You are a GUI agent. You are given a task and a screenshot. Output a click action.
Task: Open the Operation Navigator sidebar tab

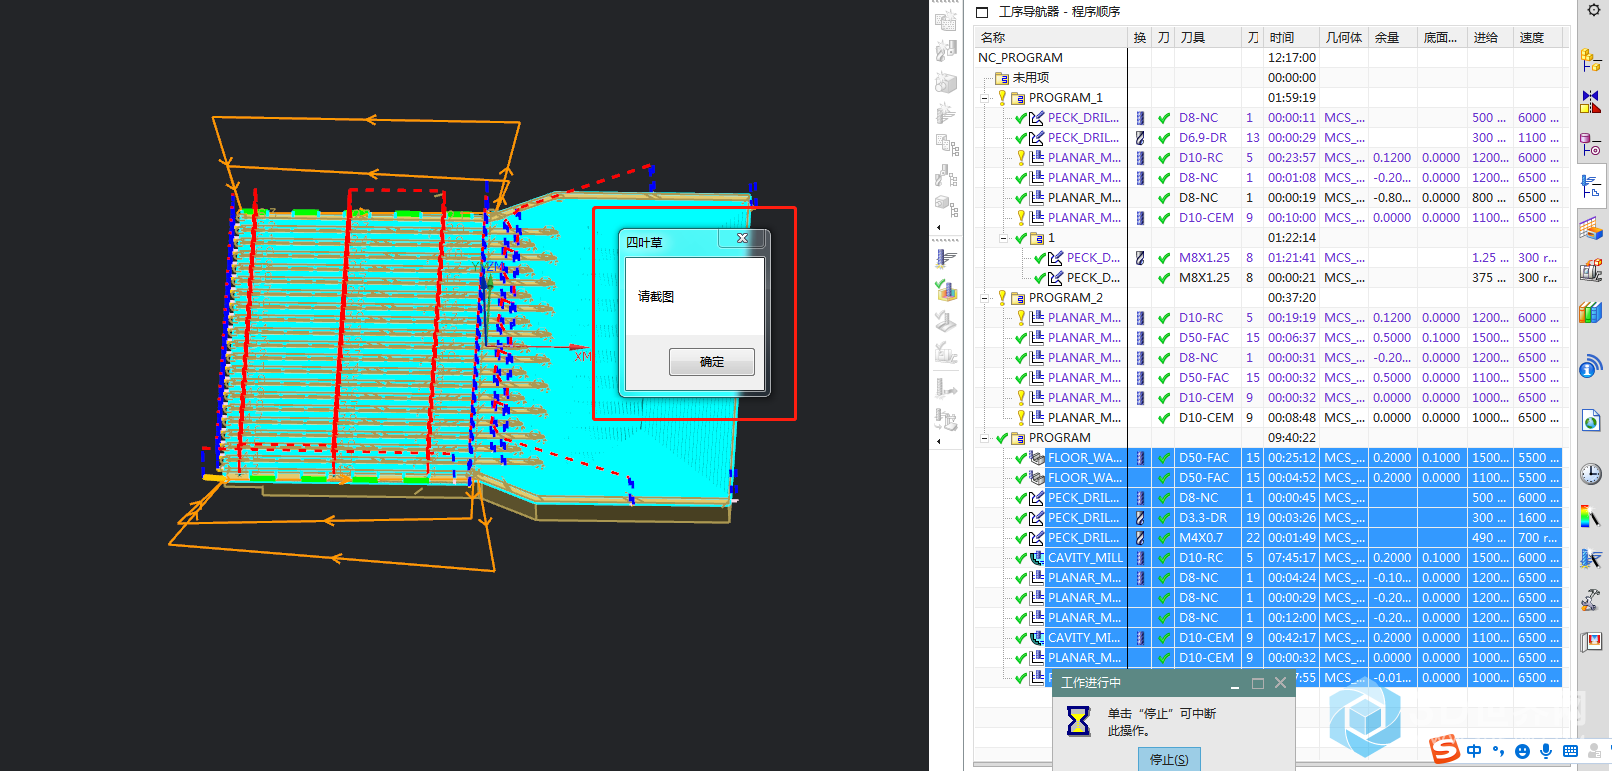pos(1591,187)
